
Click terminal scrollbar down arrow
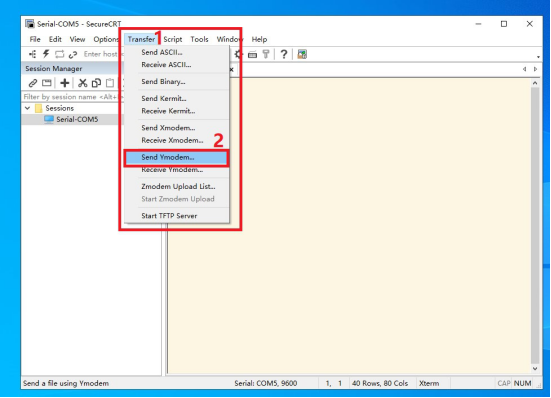(535, 368)
